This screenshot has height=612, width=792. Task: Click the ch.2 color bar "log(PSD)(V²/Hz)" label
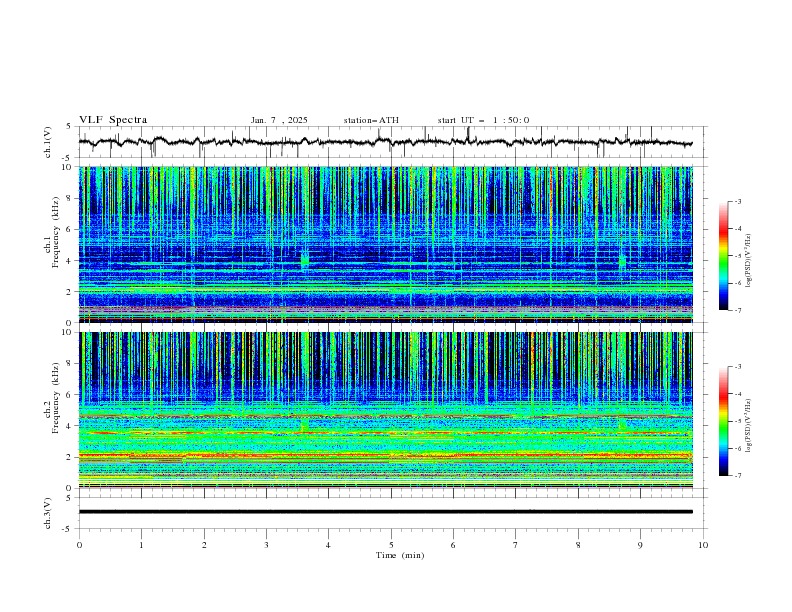pyautogui.click(x=749, y=426)
